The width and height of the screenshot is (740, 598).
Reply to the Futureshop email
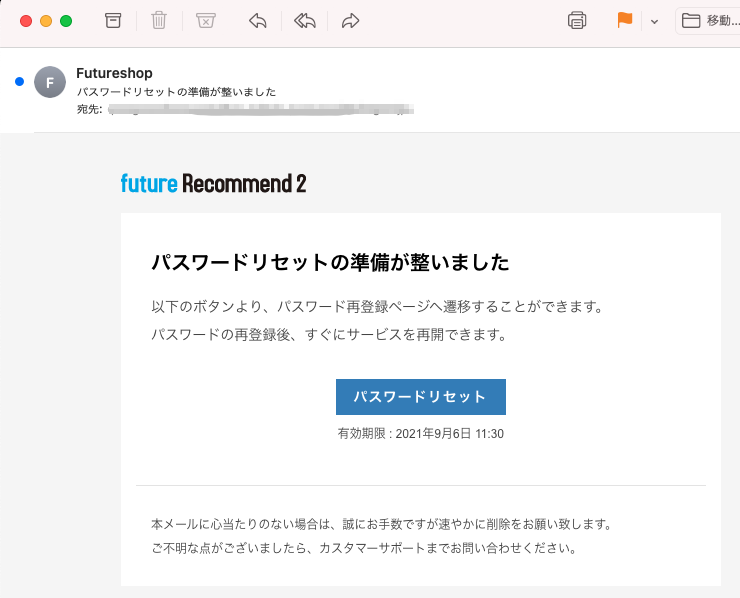click(x=258, y=21)
